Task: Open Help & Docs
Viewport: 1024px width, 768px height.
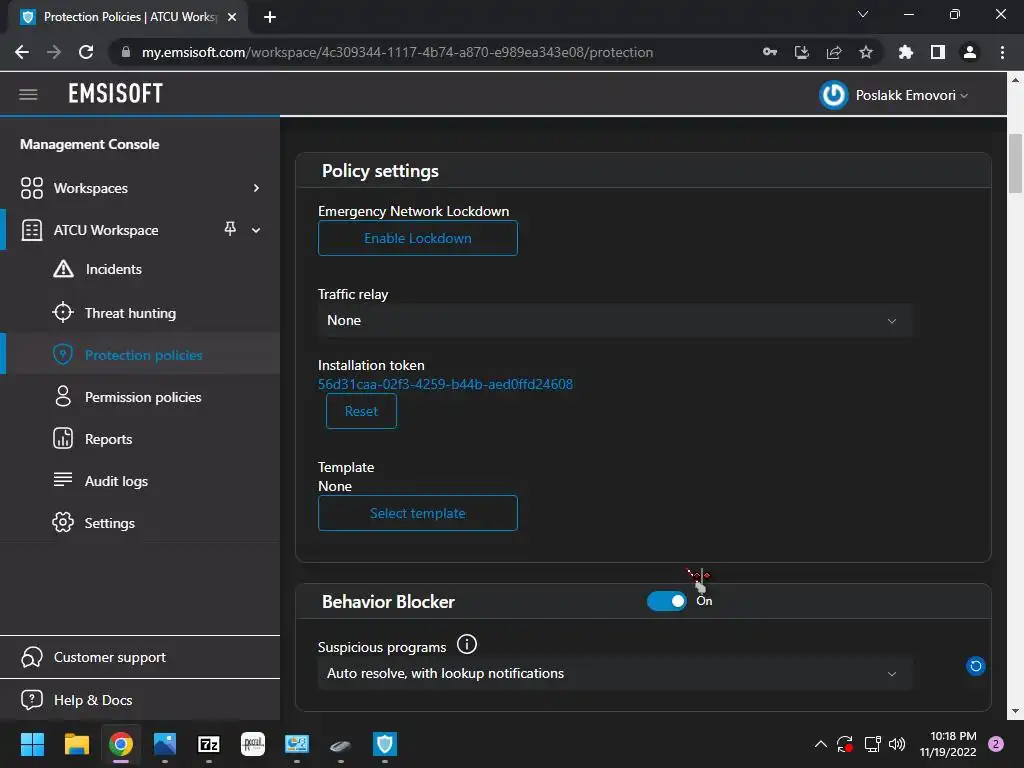Action: click(x=140, y=700)
